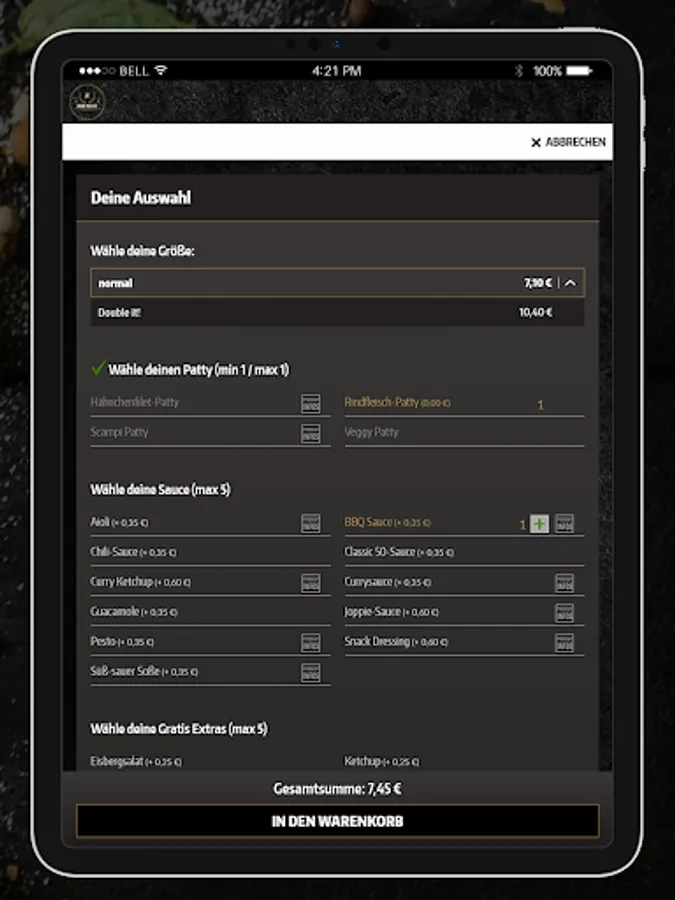Open info icon for Currysauce
Screen dimensions: 675x900
[564, 583]
